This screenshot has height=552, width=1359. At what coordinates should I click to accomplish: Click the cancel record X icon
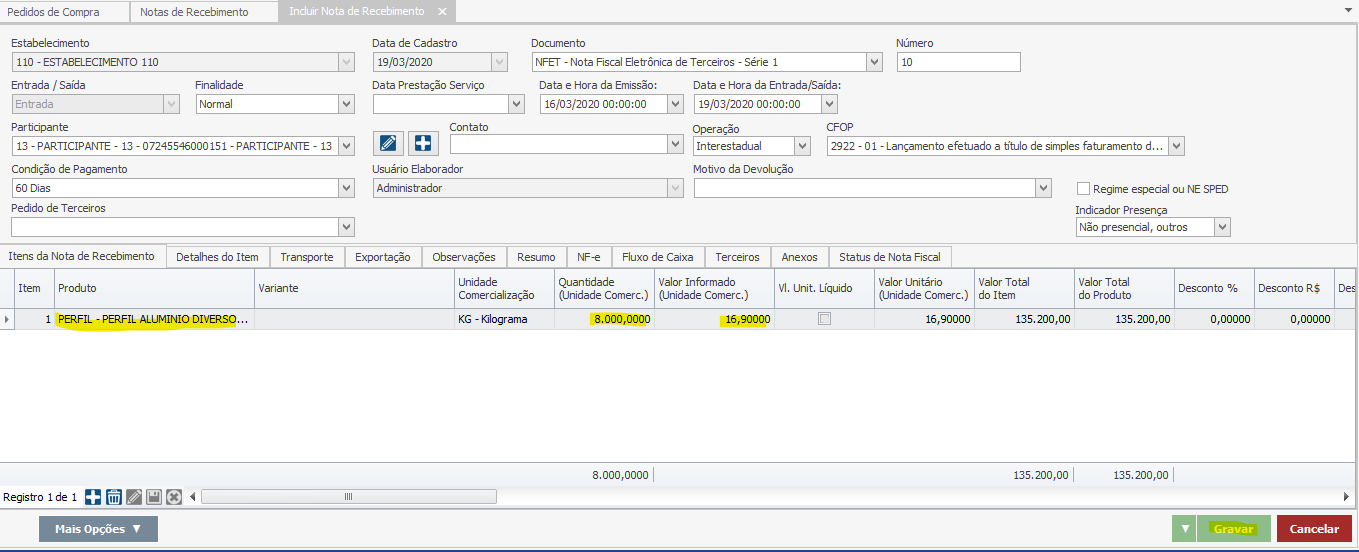point(174,497)
